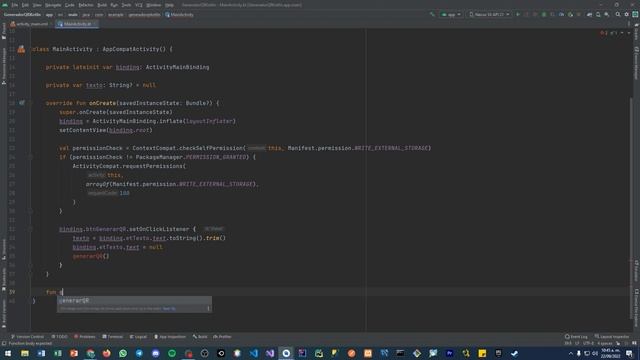Viewport: 640px width, 360px height.
Task: Open the Logcat tool window
Action: point(138,337)
